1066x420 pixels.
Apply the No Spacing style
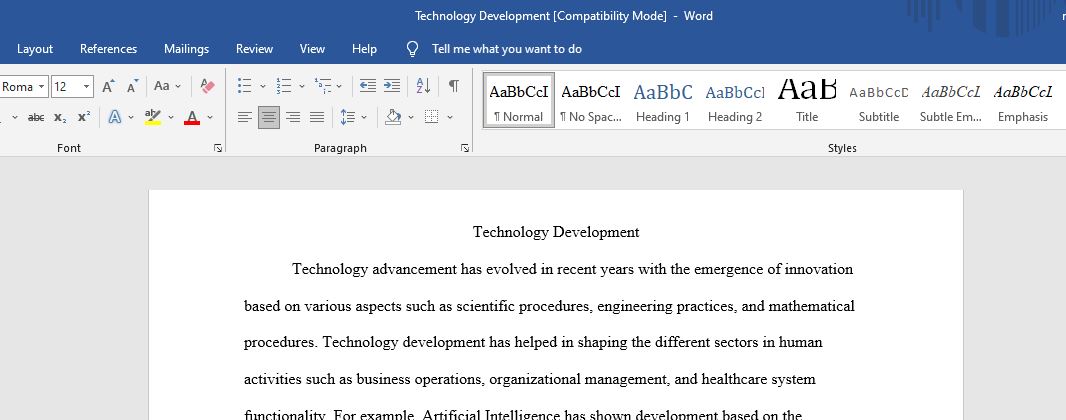(591, 100)
